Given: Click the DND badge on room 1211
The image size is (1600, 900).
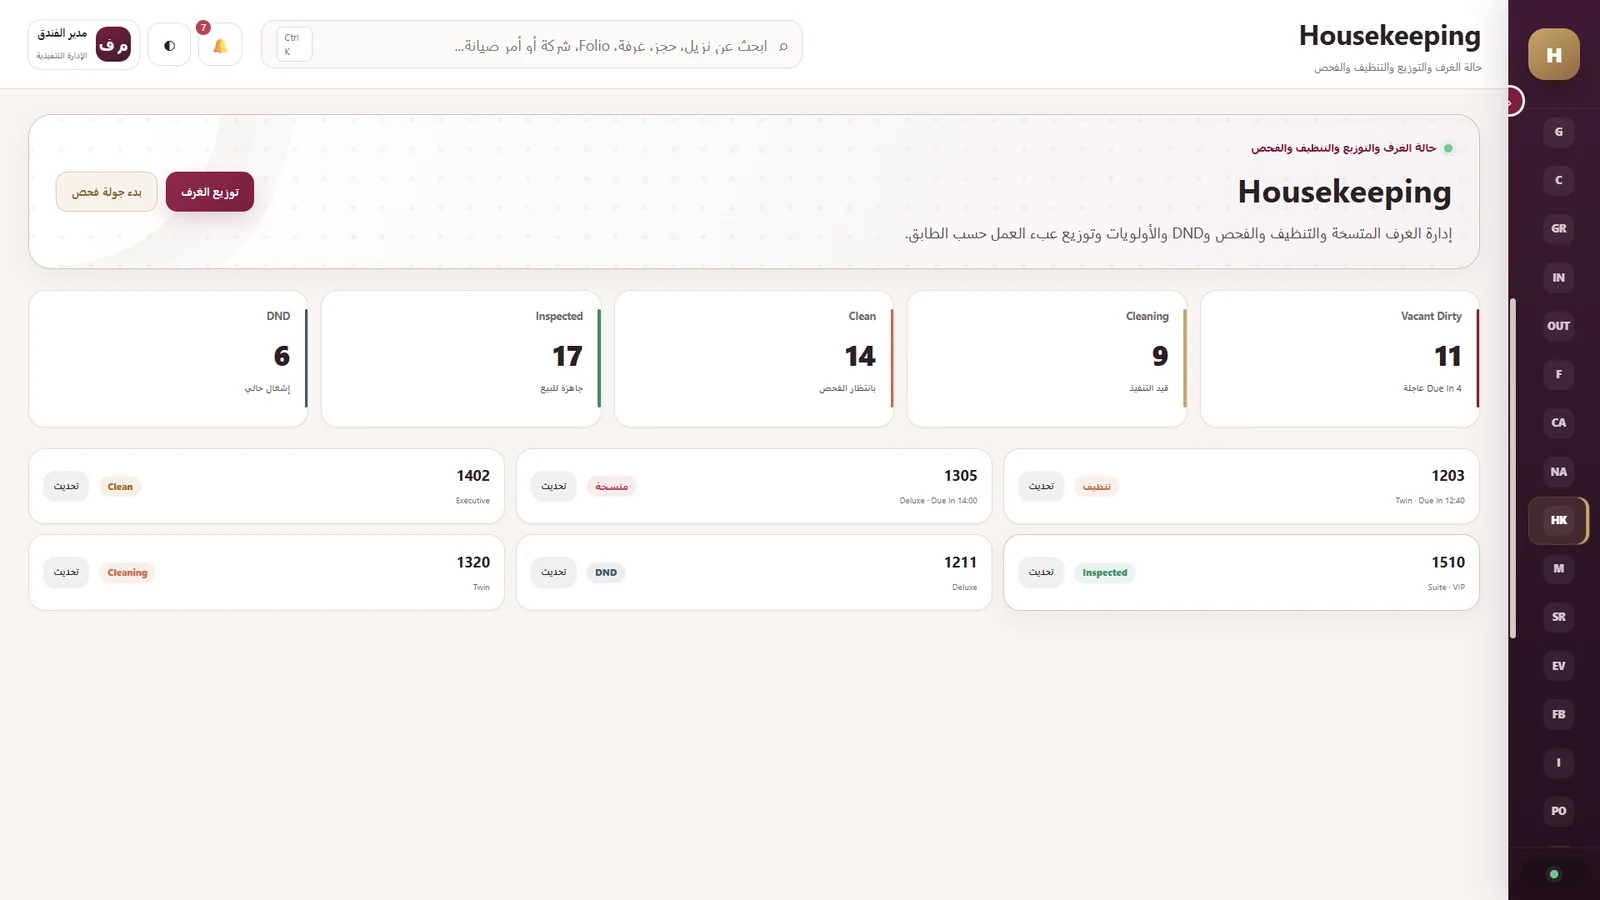Looking at the screenshot, I should point(606,573).
